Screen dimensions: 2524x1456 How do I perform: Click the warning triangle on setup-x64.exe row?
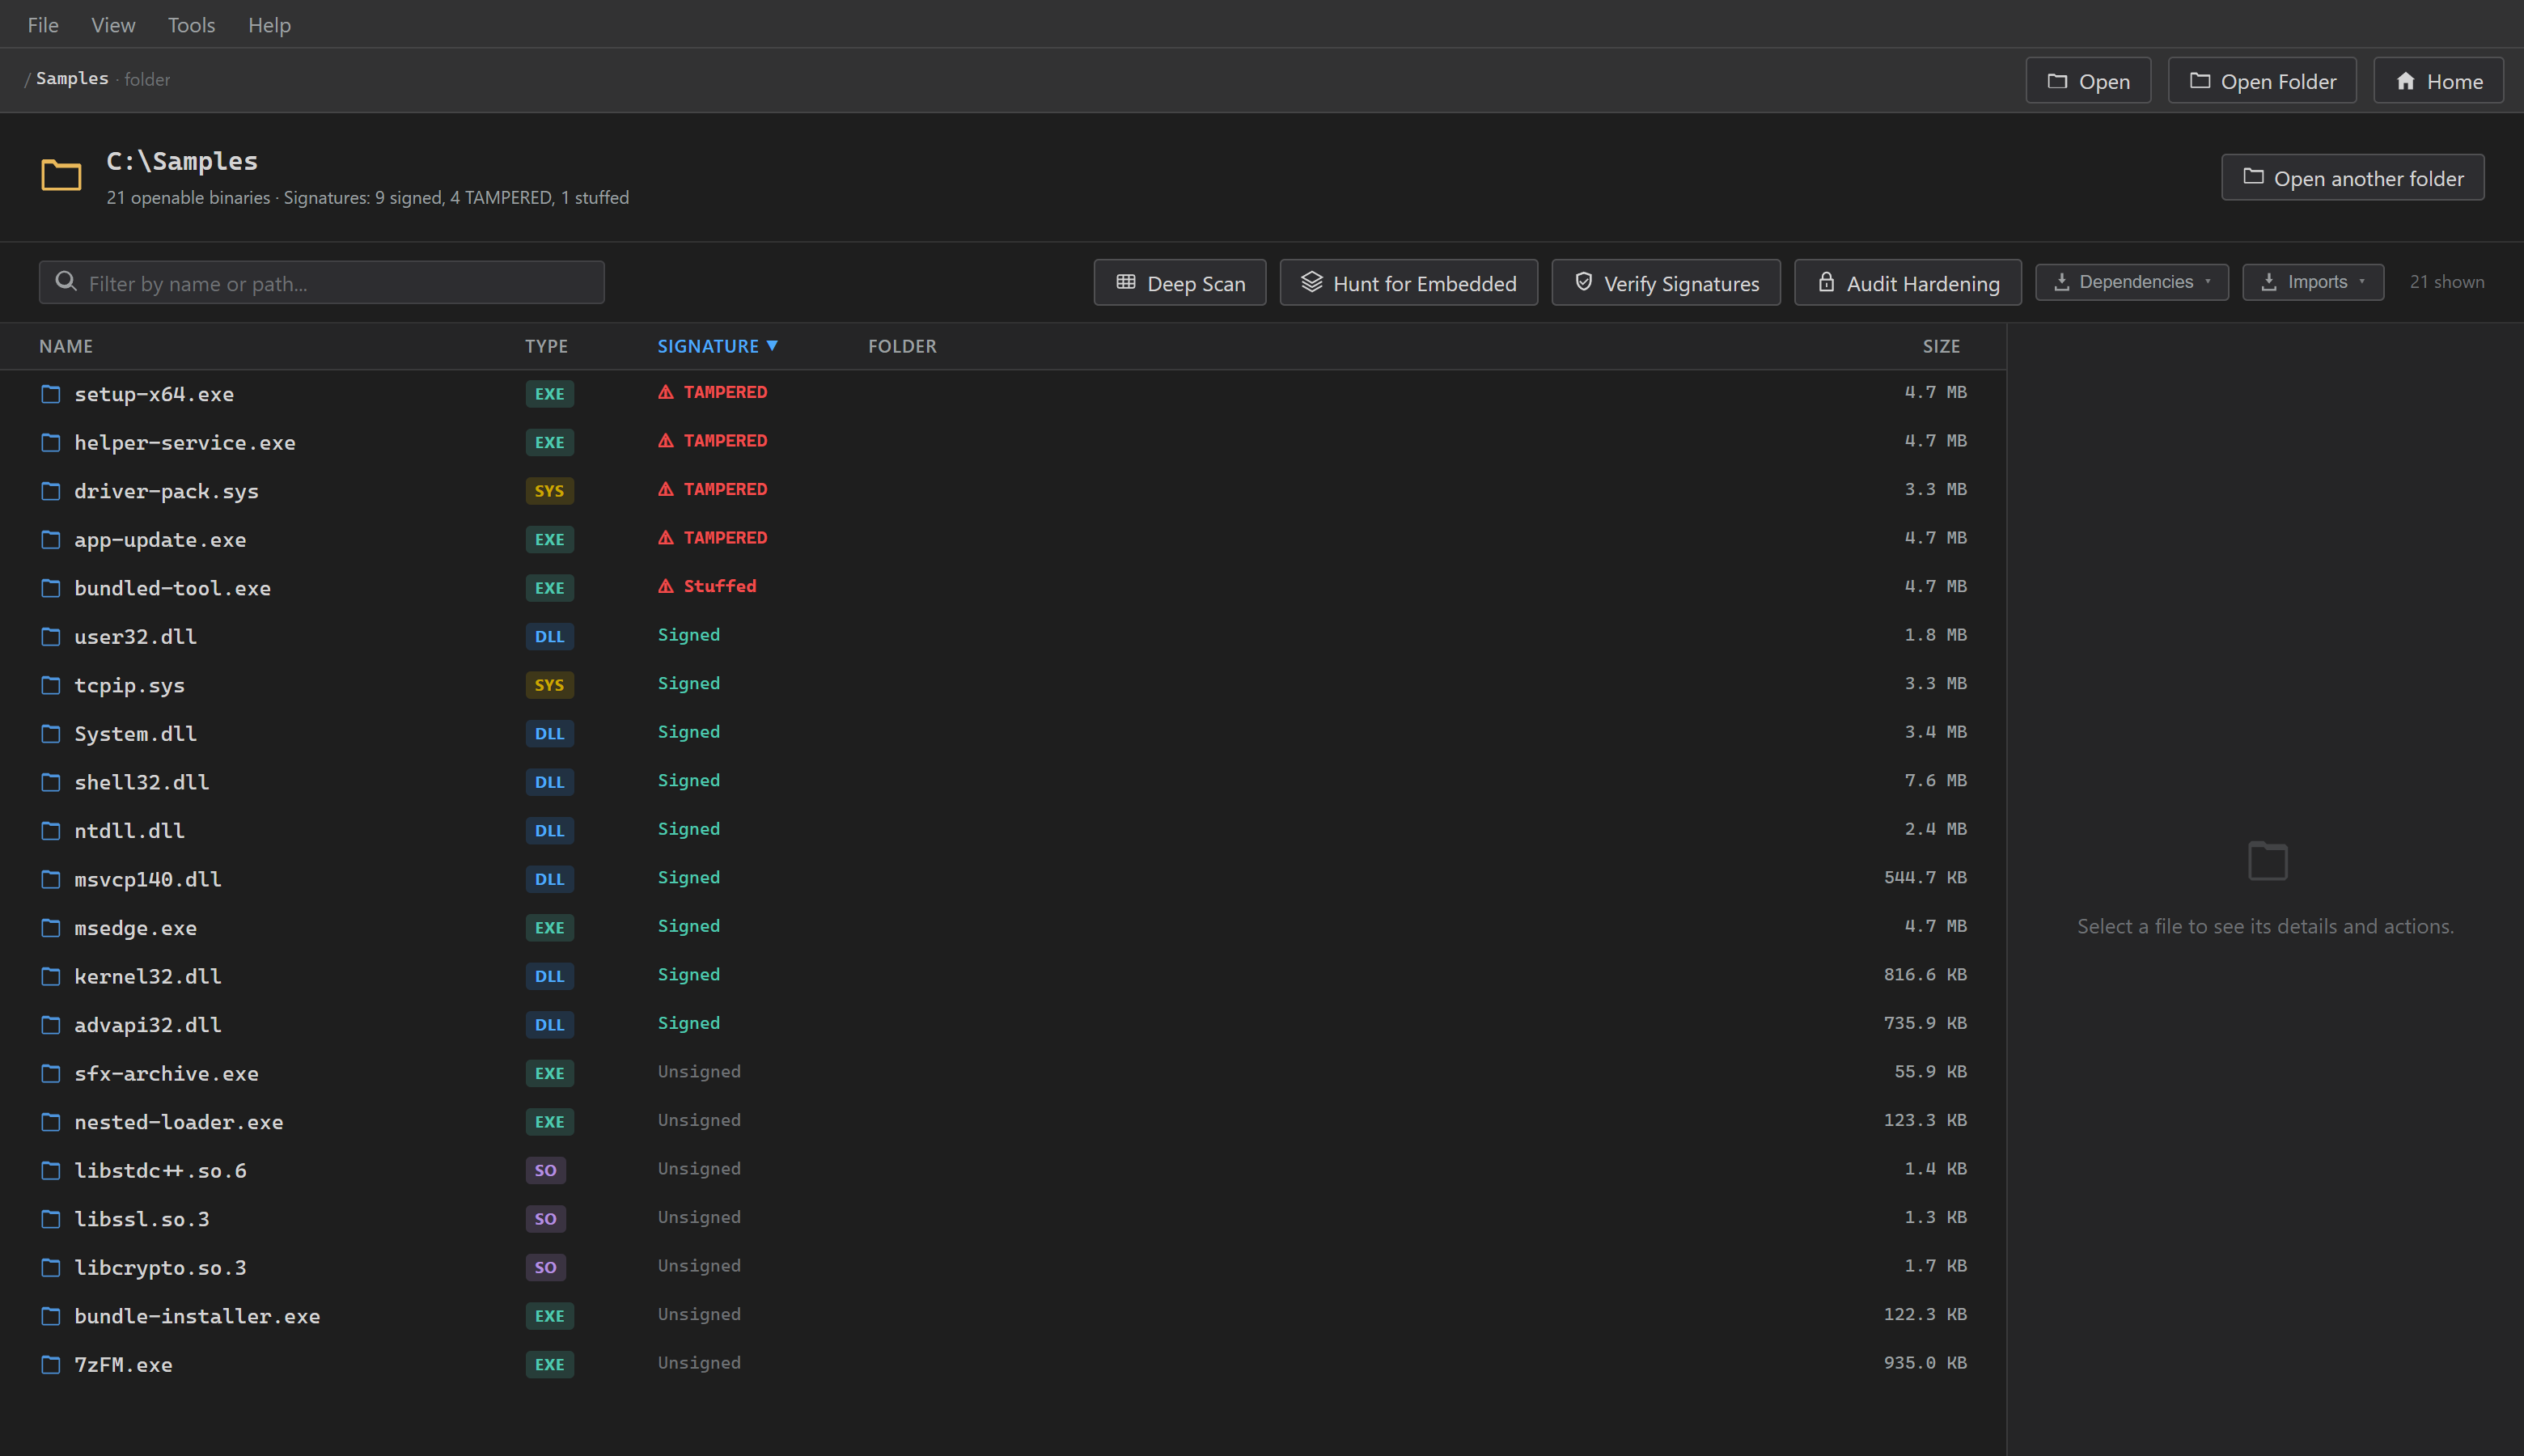point(666,392)
